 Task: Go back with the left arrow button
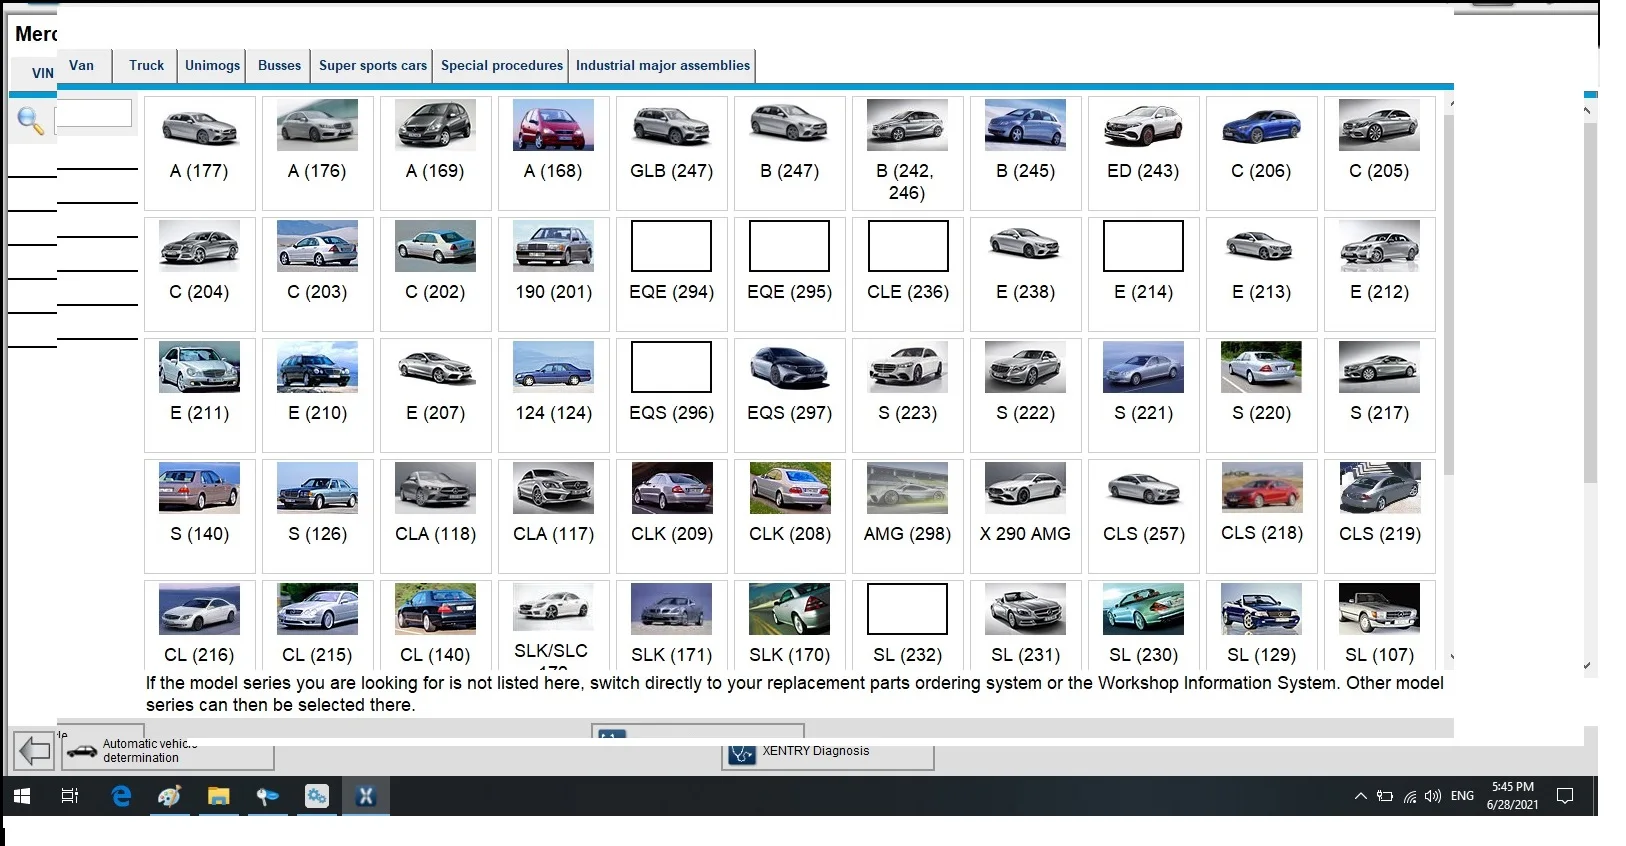(34, 750)
